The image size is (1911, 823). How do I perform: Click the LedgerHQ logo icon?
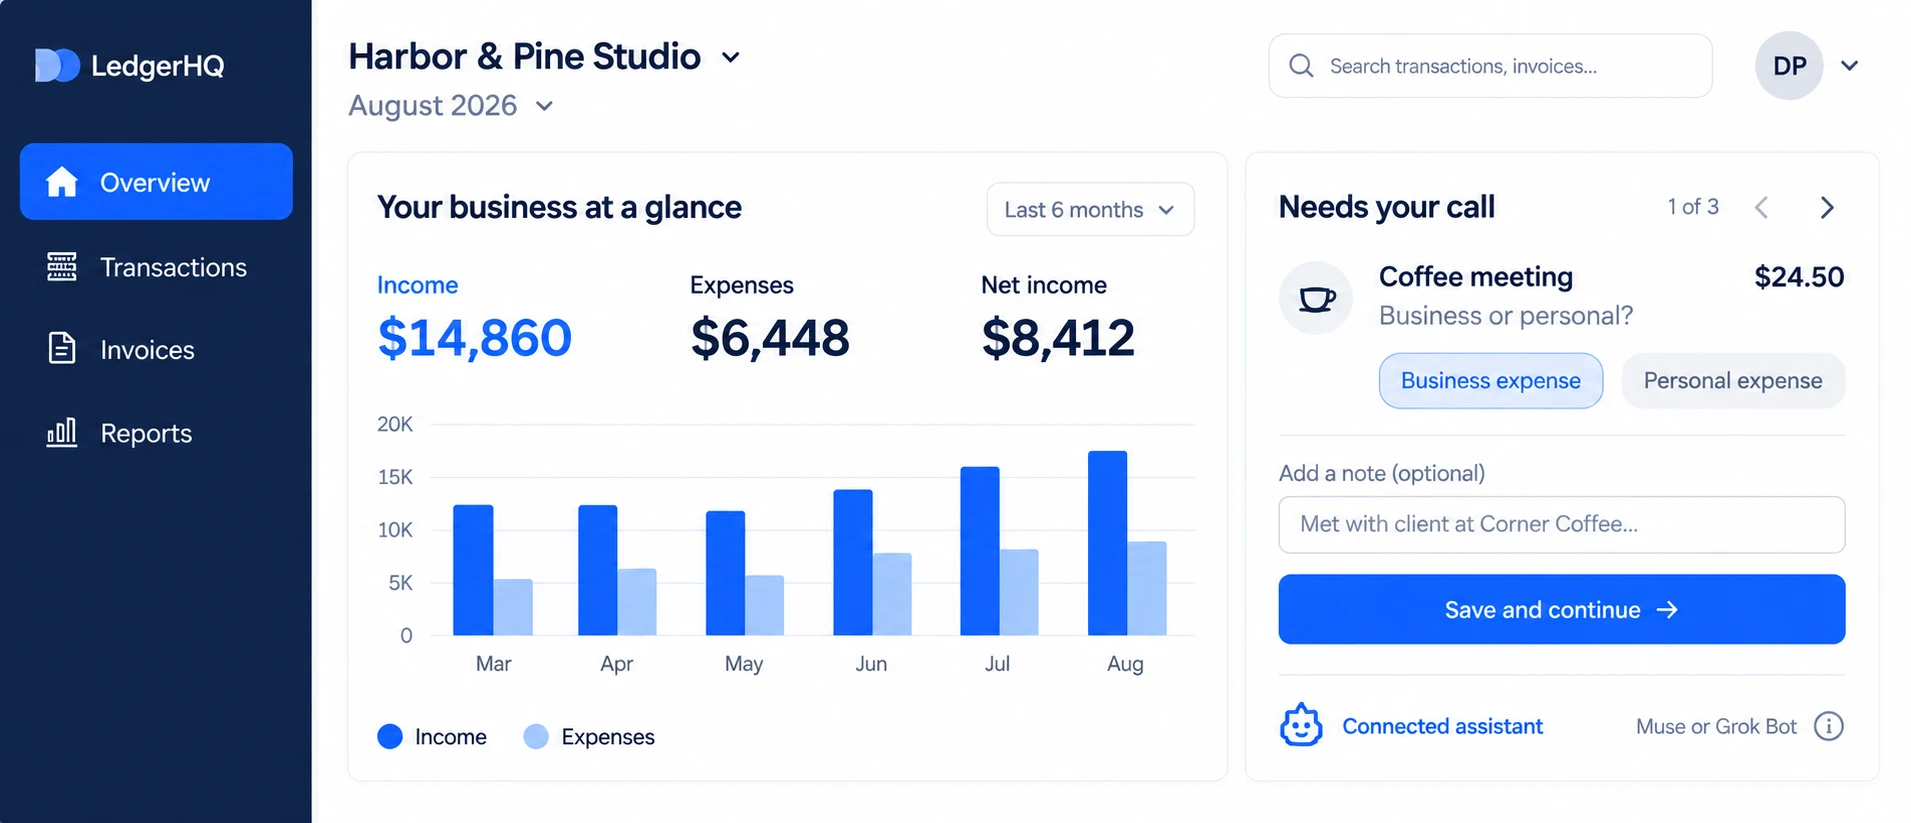(x=57, y=65)
